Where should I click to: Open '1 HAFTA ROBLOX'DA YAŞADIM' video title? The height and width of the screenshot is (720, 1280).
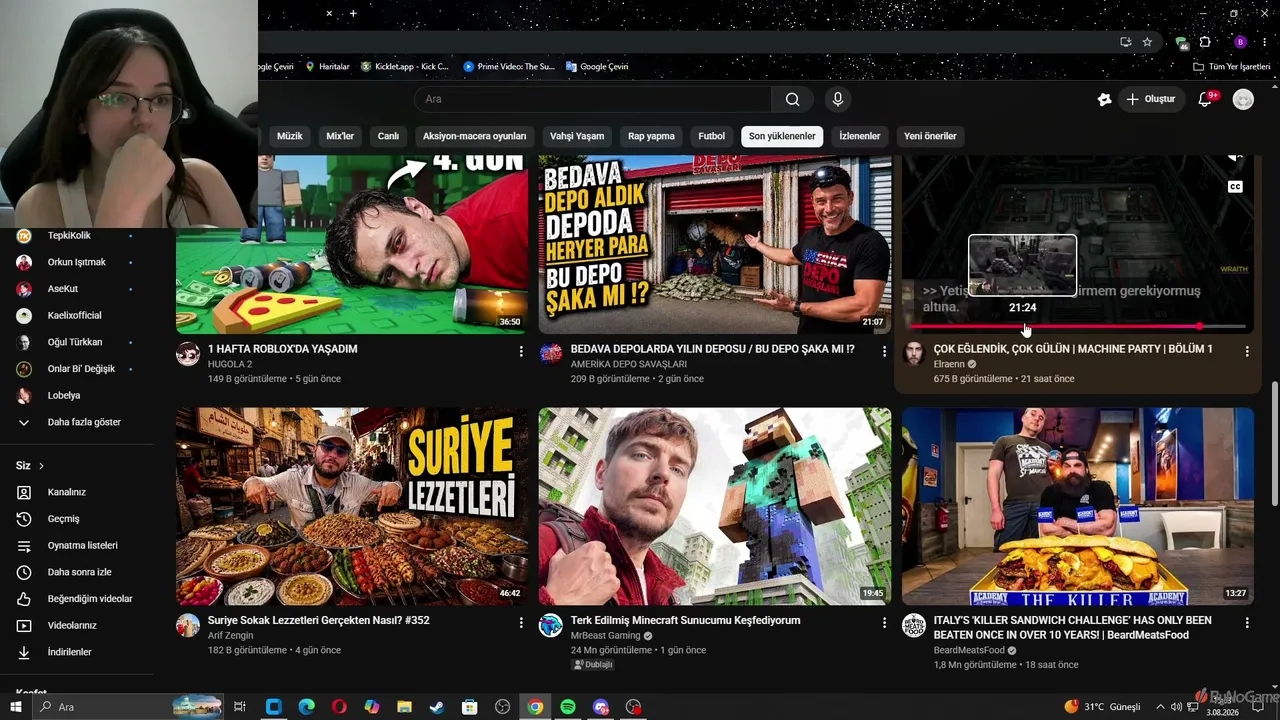pyautogui.click(x=283, y=349)
